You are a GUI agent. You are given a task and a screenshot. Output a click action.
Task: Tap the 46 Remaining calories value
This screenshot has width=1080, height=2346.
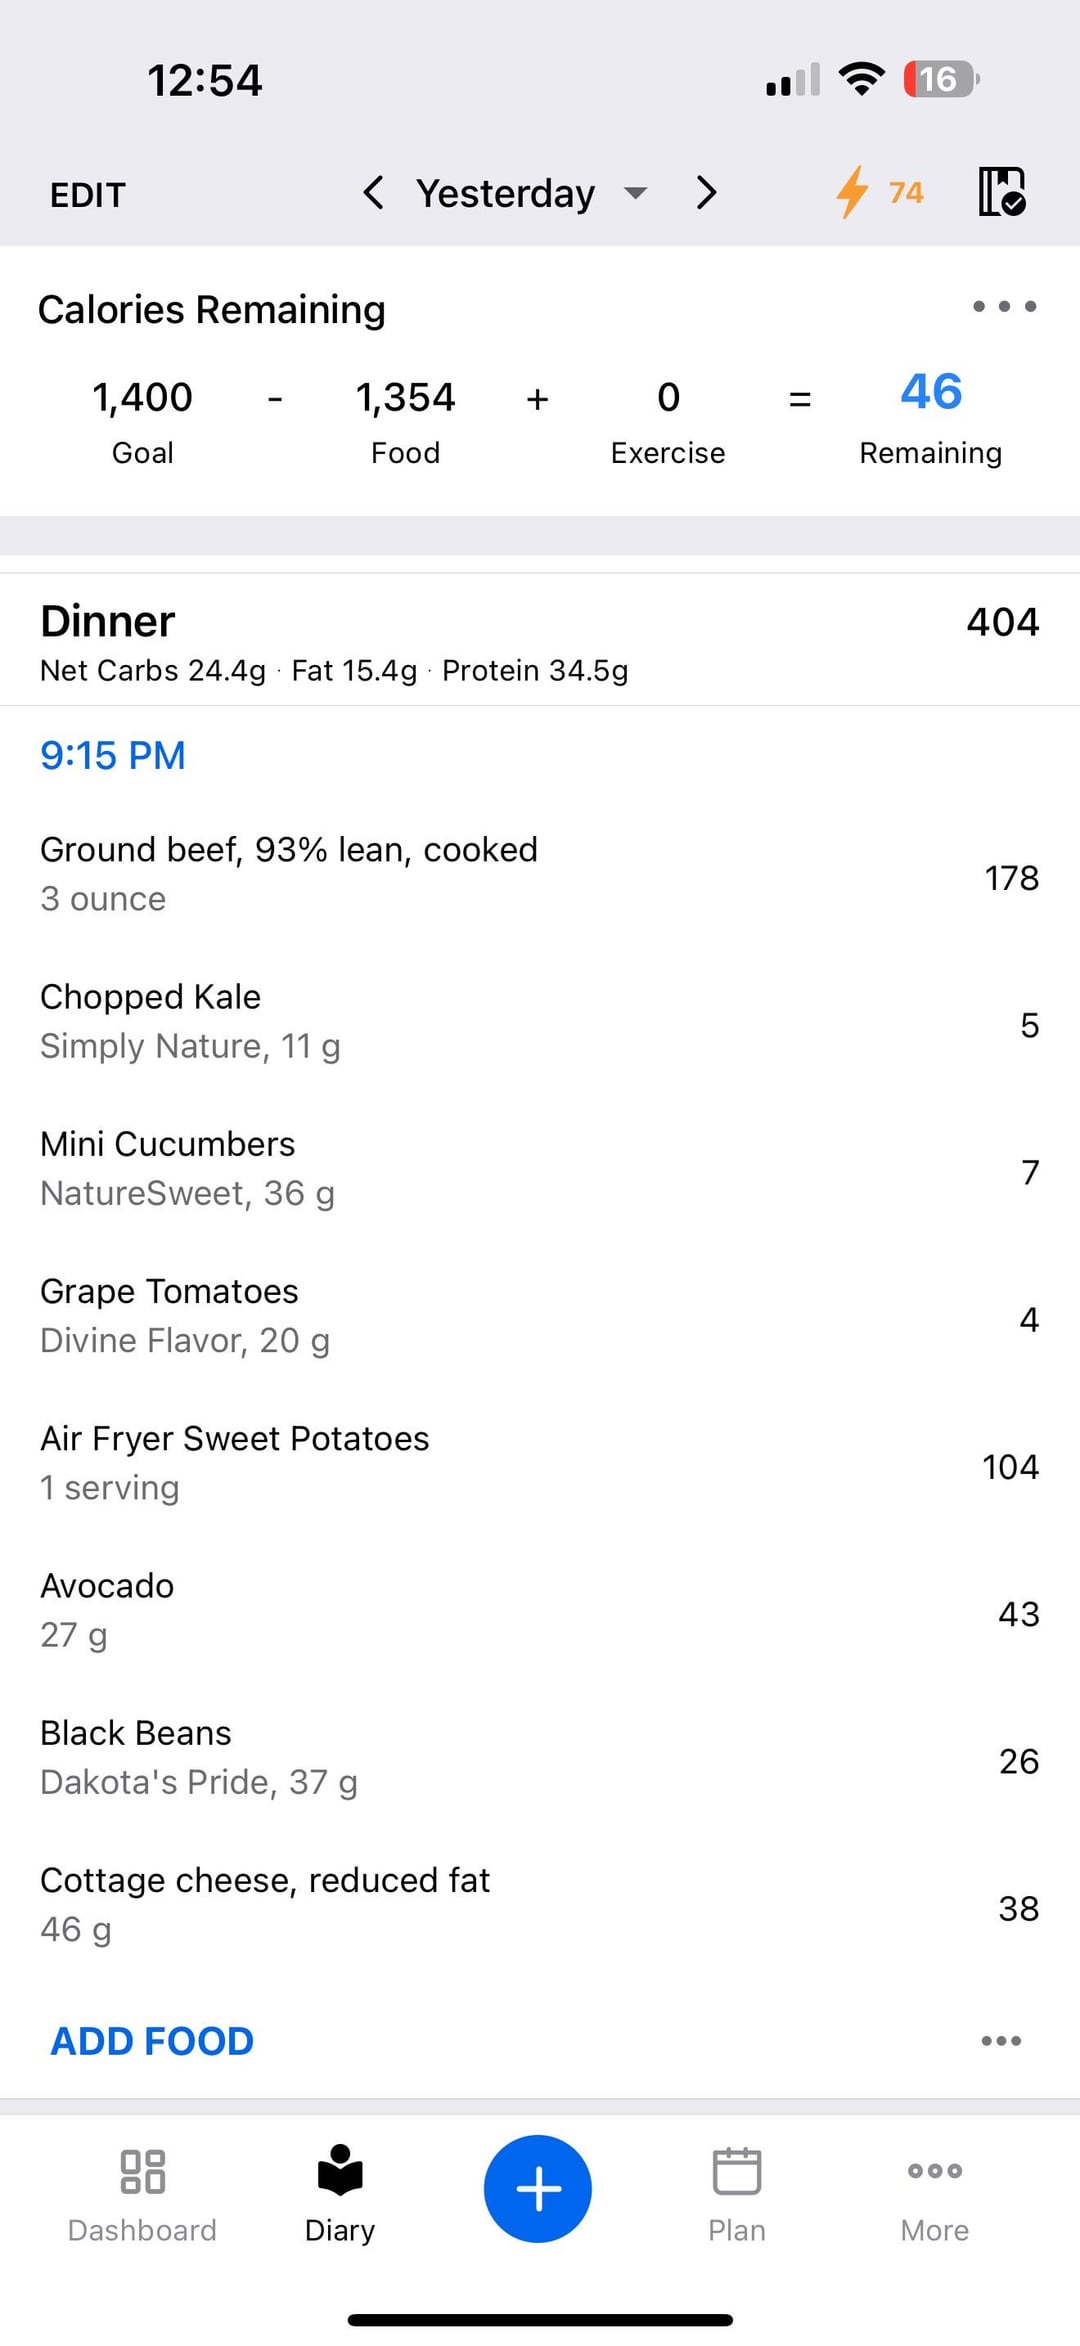coord(930,392)
